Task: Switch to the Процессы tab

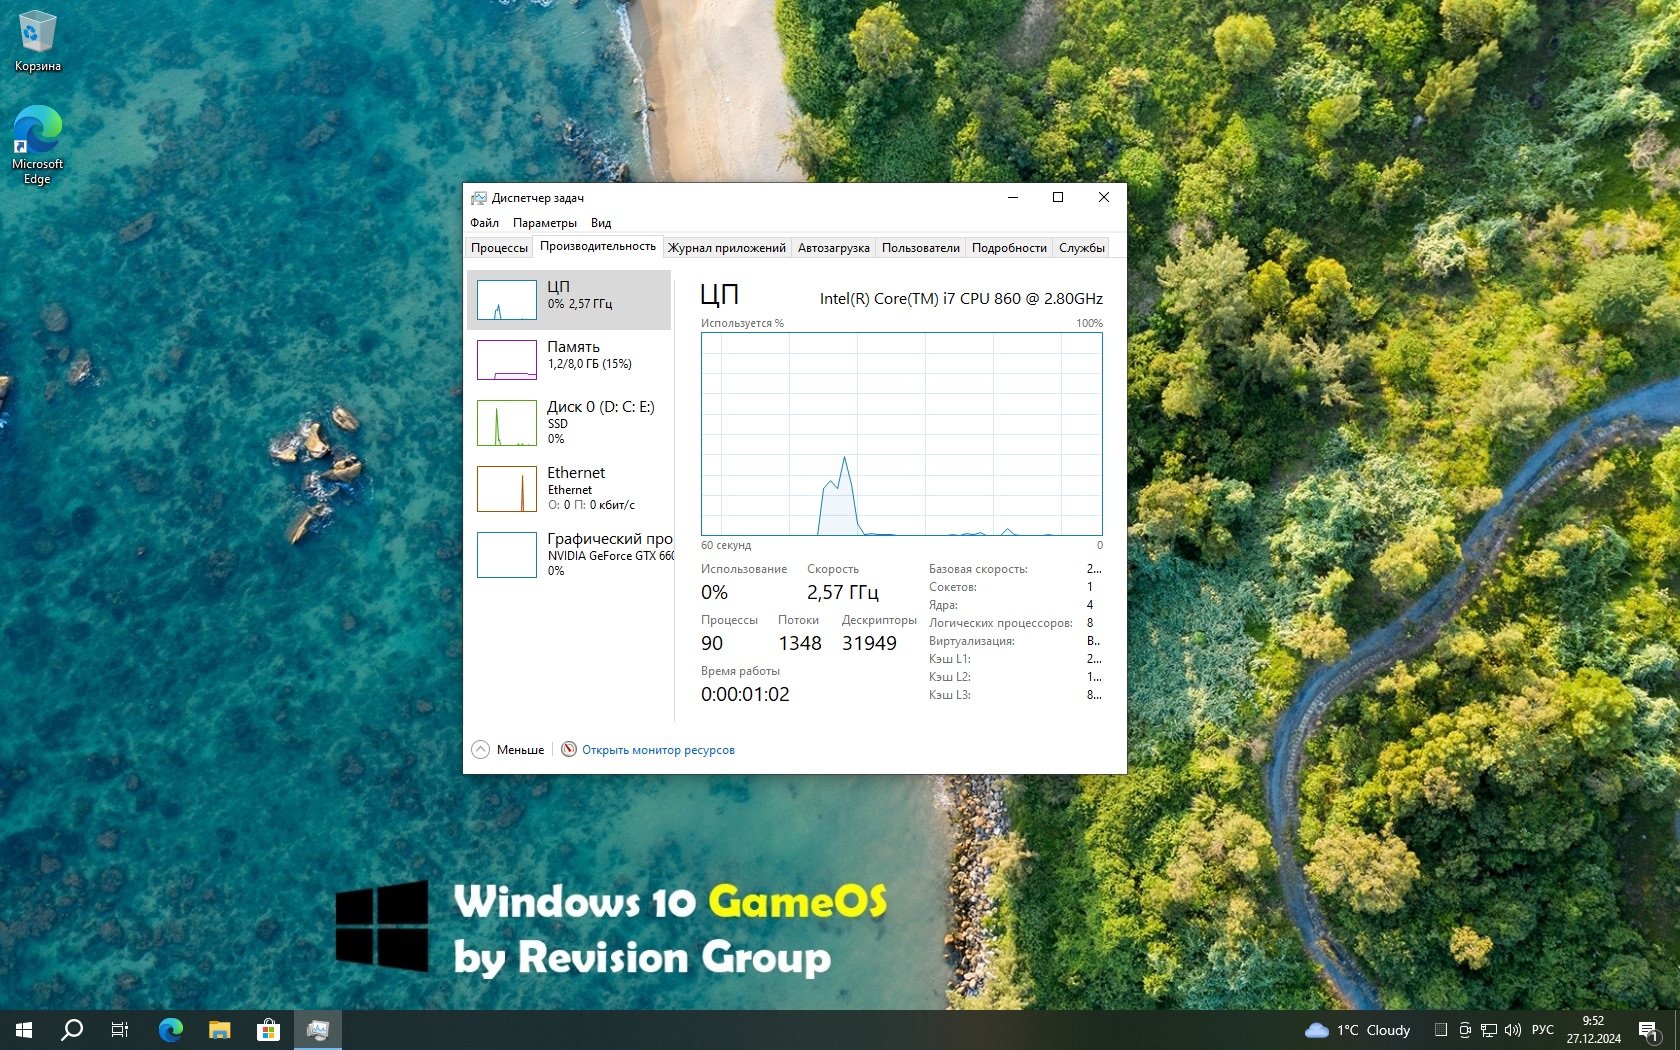Action: tap(499, 248)
